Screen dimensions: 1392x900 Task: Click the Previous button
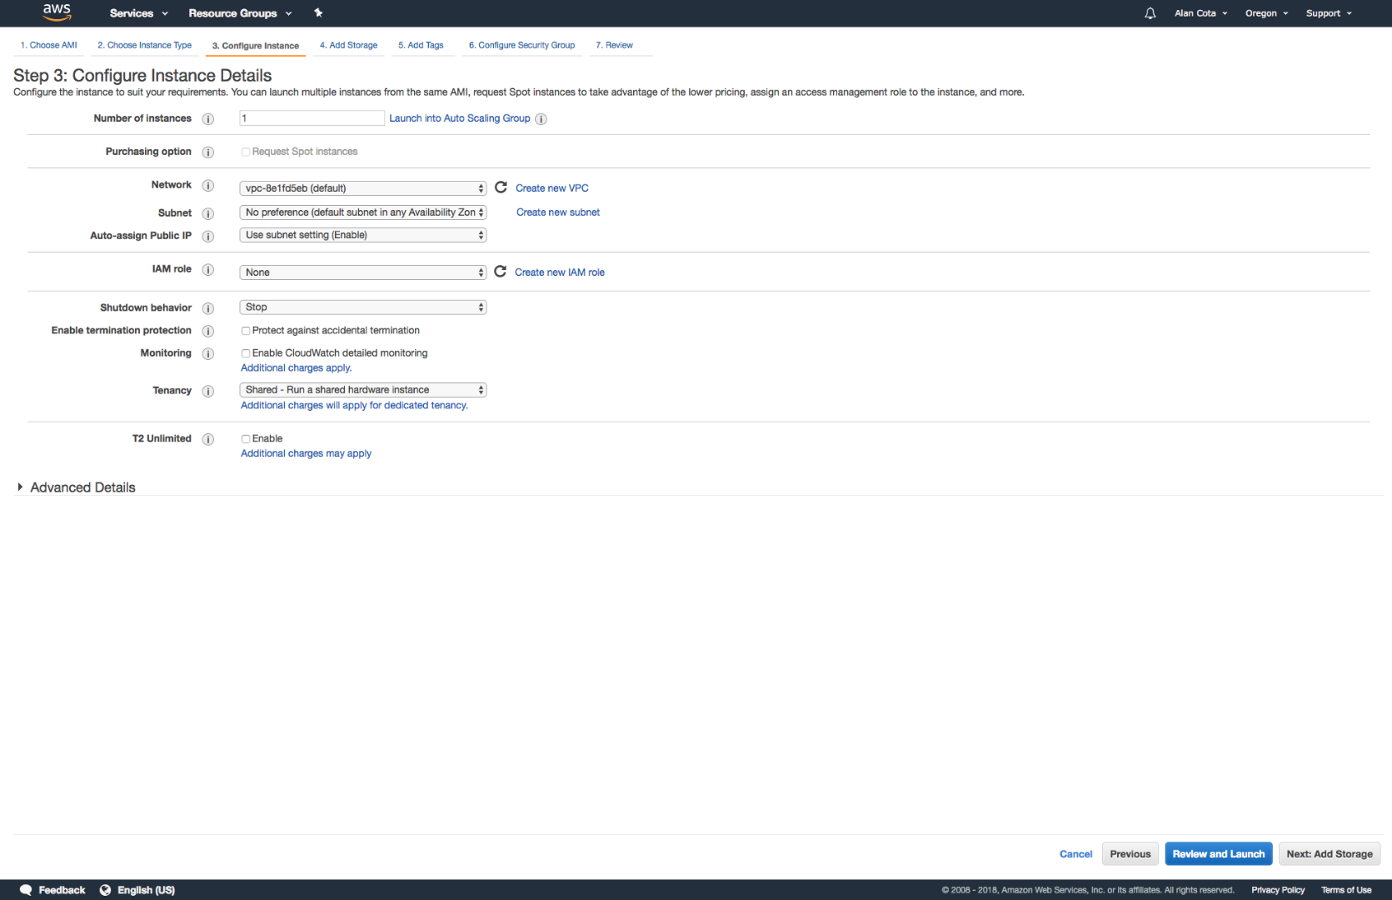click(x=1130, y=854)
